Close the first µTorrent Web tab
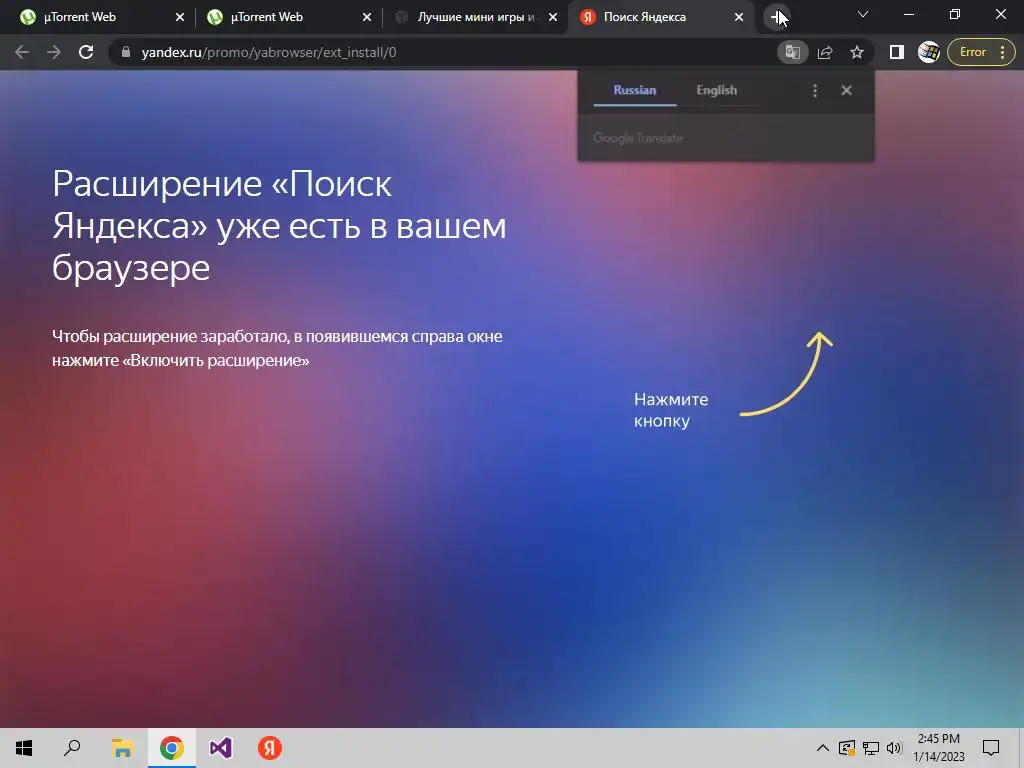This screenshot has height=768, width=1024. 180,17
